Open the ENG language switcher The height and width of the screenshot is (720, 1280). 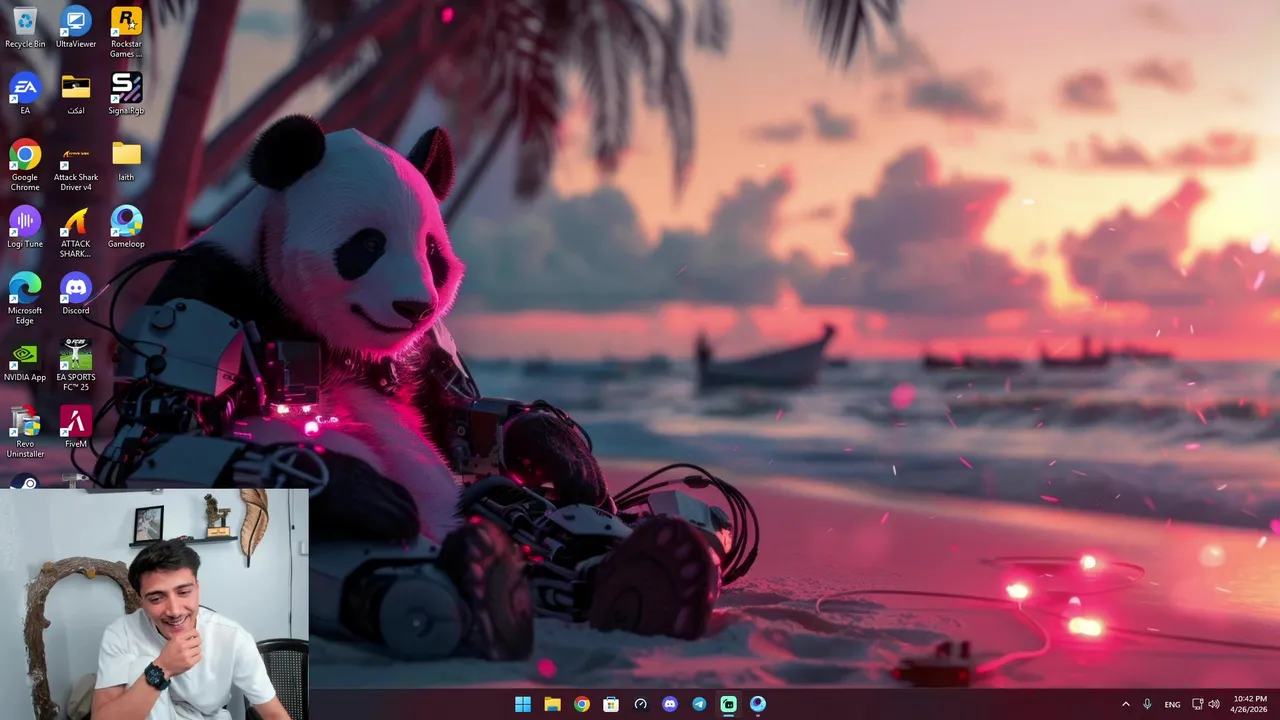click(1172, 704)
